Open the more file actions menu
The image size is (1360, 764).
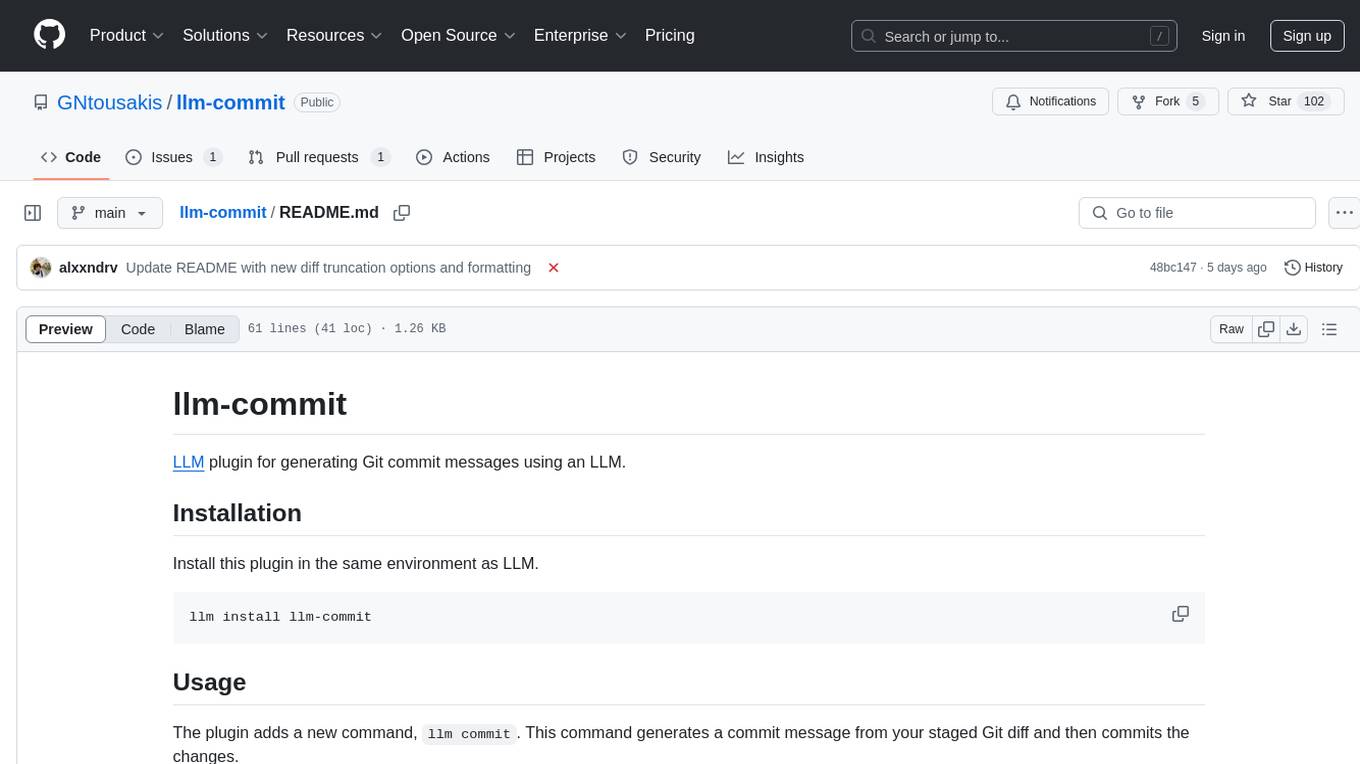1344,213
